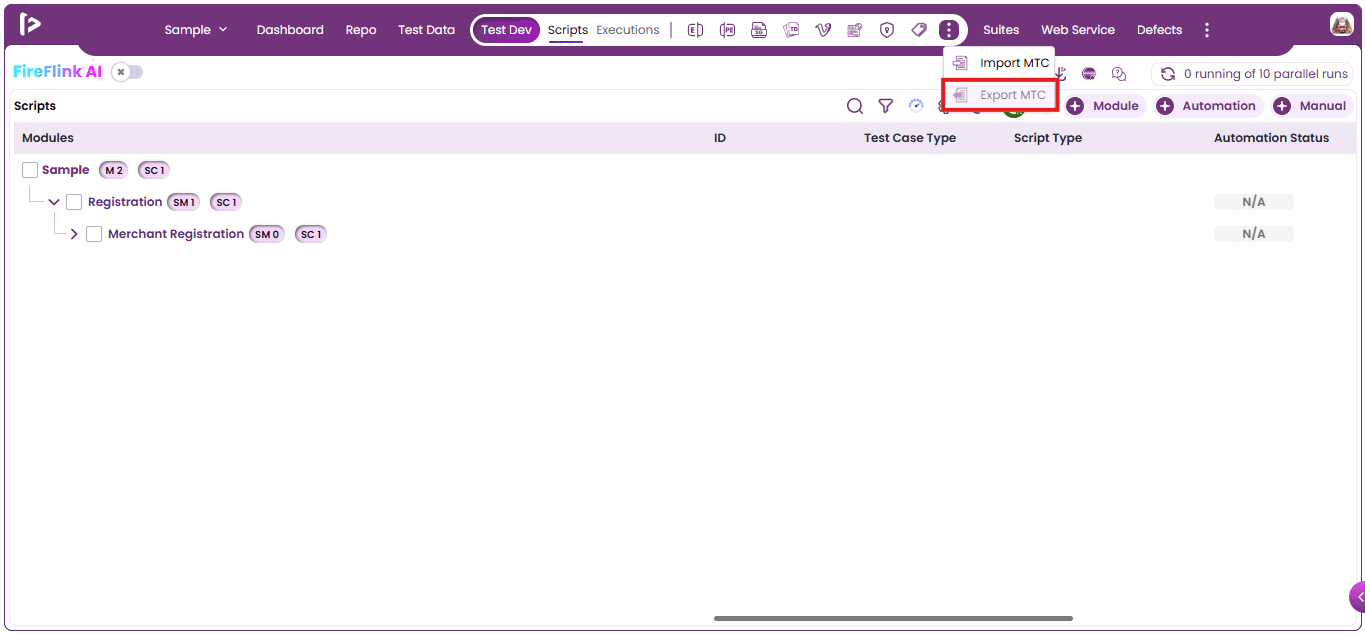Open the shield-shaped icon in Test Dev bar

(x=887, y=30)
